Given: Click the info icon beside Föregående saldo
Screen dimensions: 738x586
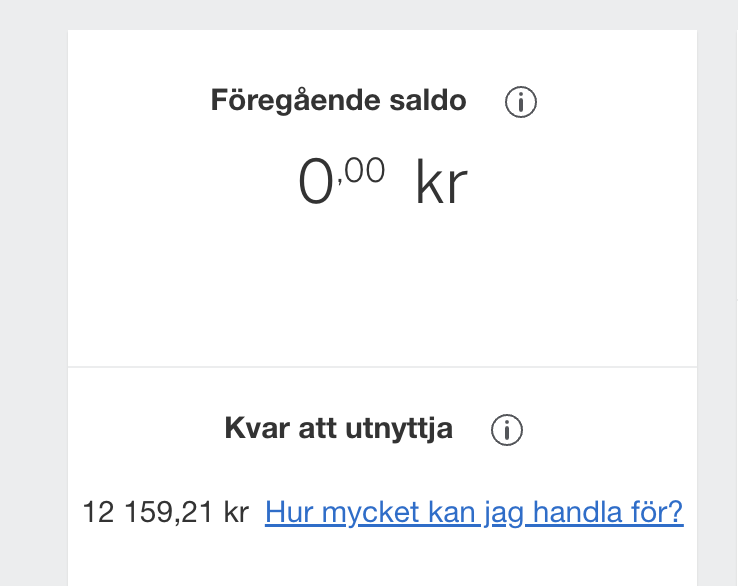Looking at the screenshot, I should 521,102.
